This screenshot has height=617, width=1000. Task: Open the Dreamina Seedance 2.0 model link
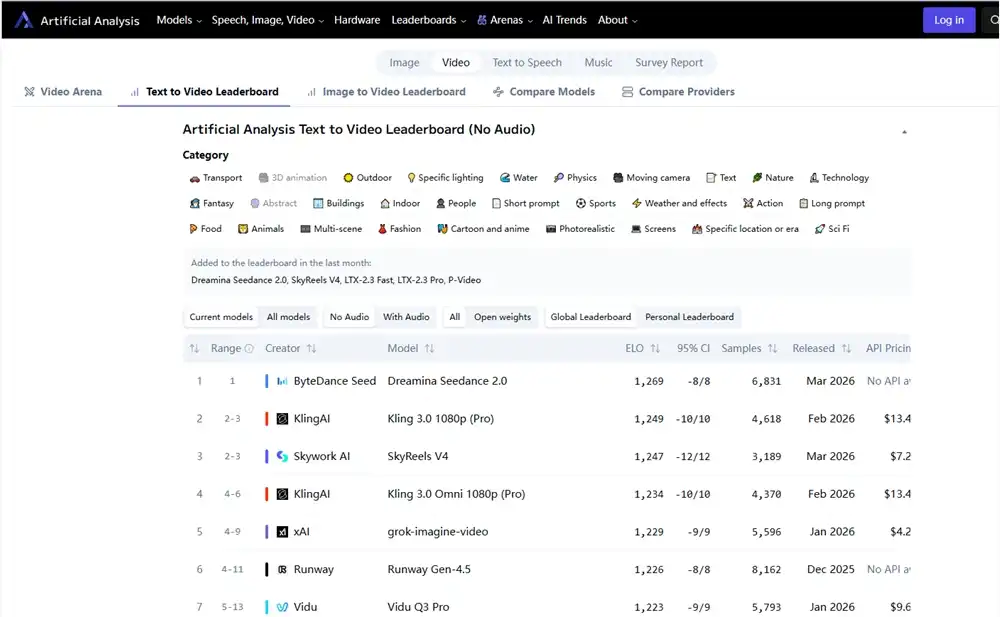[447, 381]
